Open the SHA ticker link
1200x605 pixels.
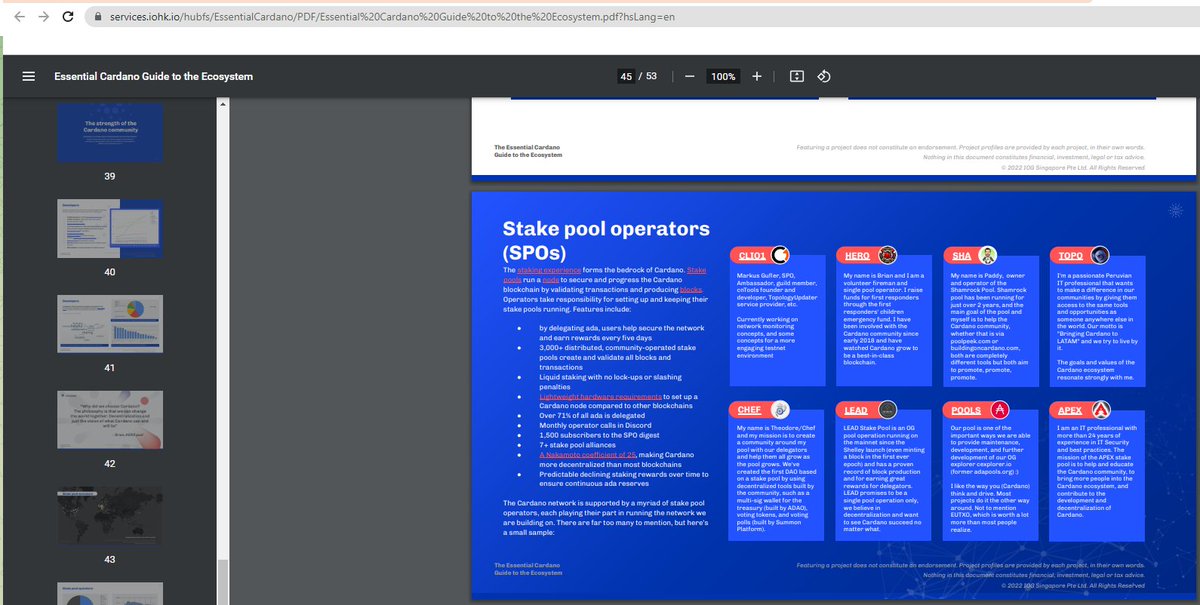coord(961,256)
